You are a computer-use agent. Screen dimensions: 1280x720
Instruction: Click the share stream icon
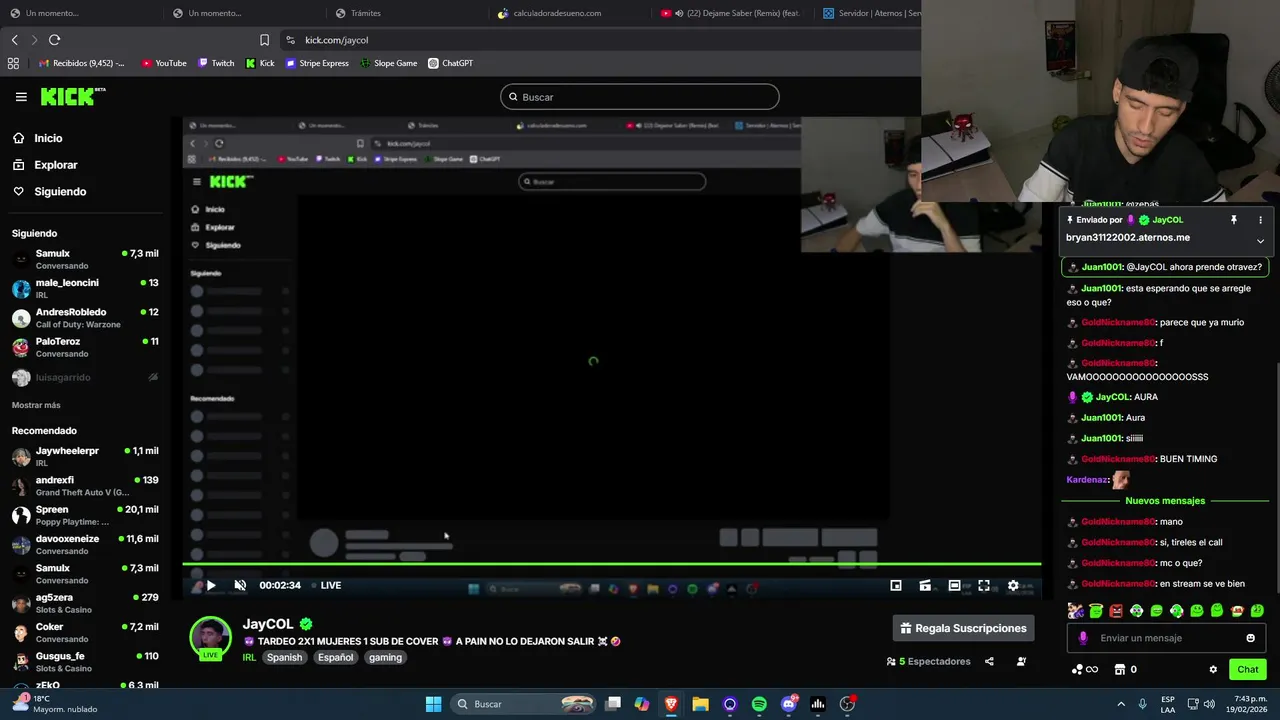tap(989, 661)
